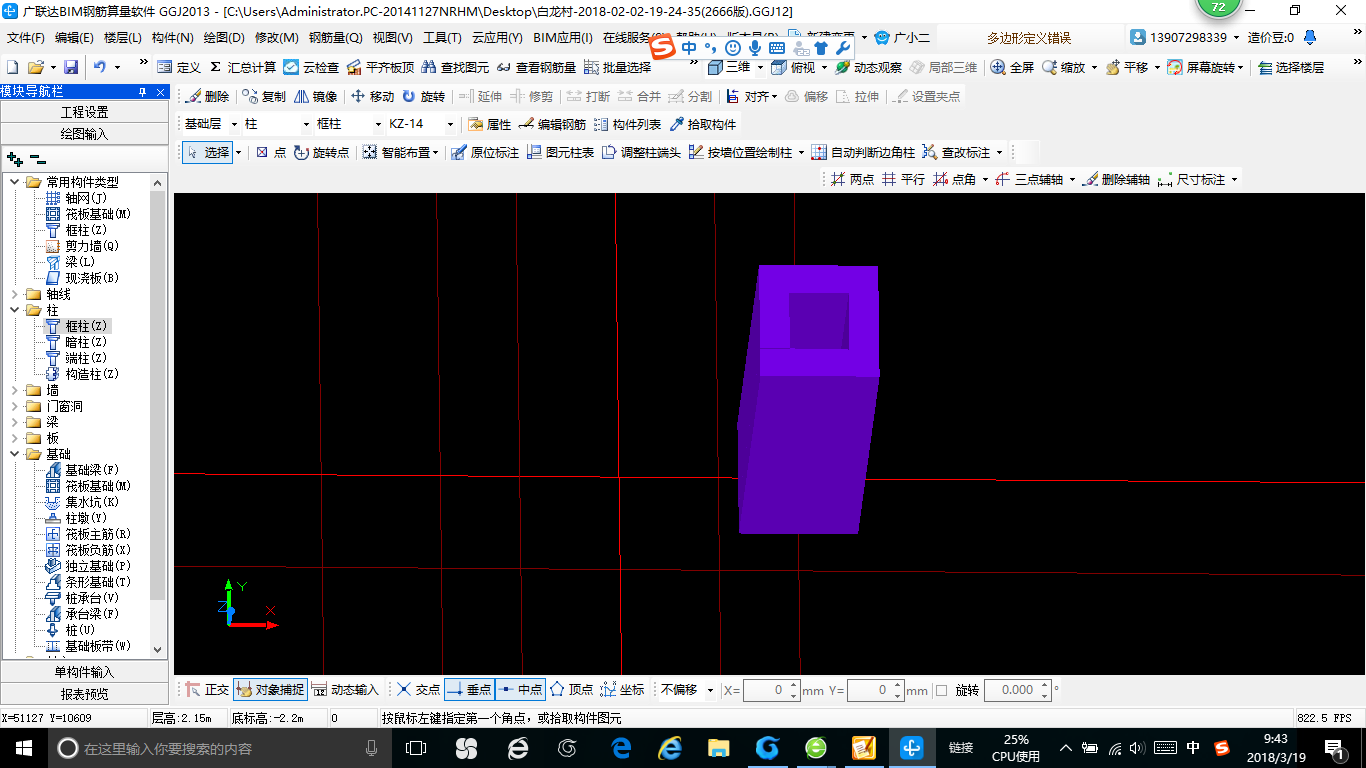Open the 图元柱表 column table

pos(560,152)
